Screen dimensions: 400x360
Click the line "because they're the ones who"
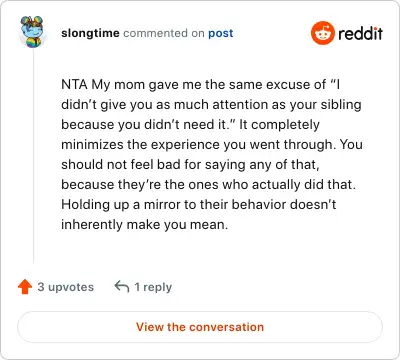[x=208, y=185]
